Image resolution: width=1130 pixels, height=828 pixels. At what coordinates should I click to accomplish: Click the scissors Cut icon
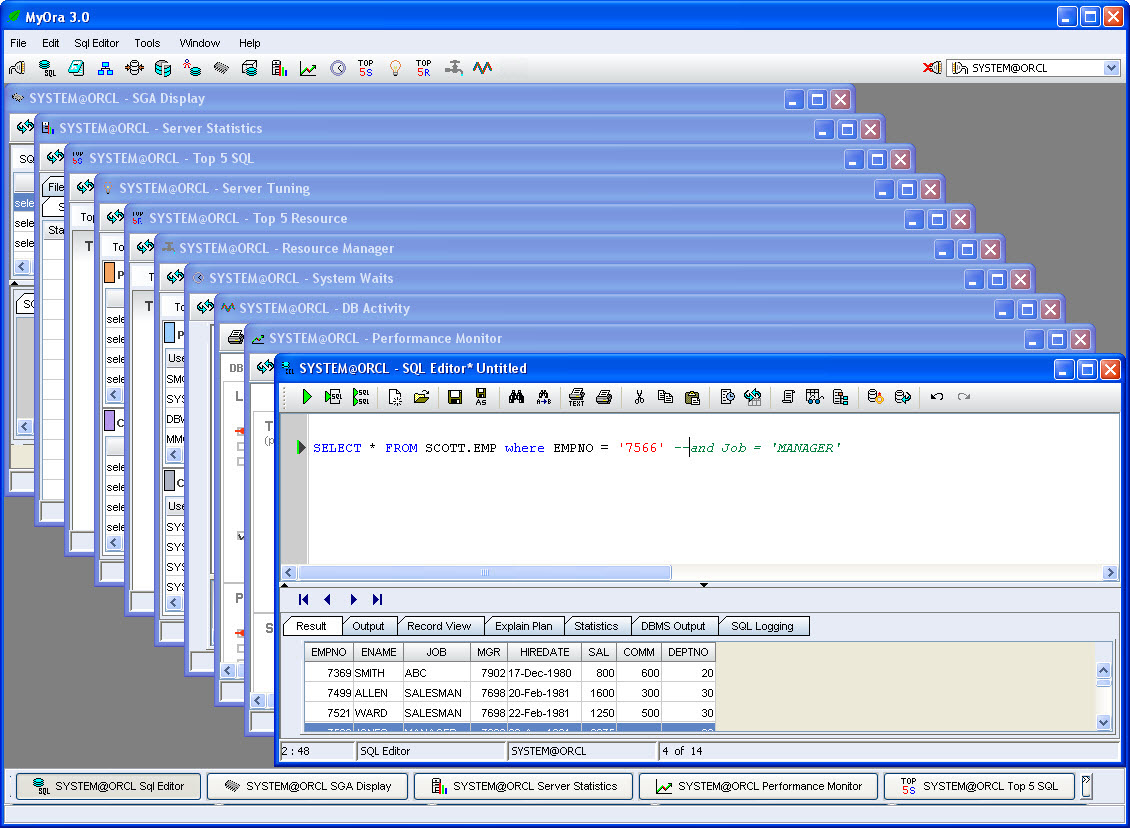tap(639, 397)
